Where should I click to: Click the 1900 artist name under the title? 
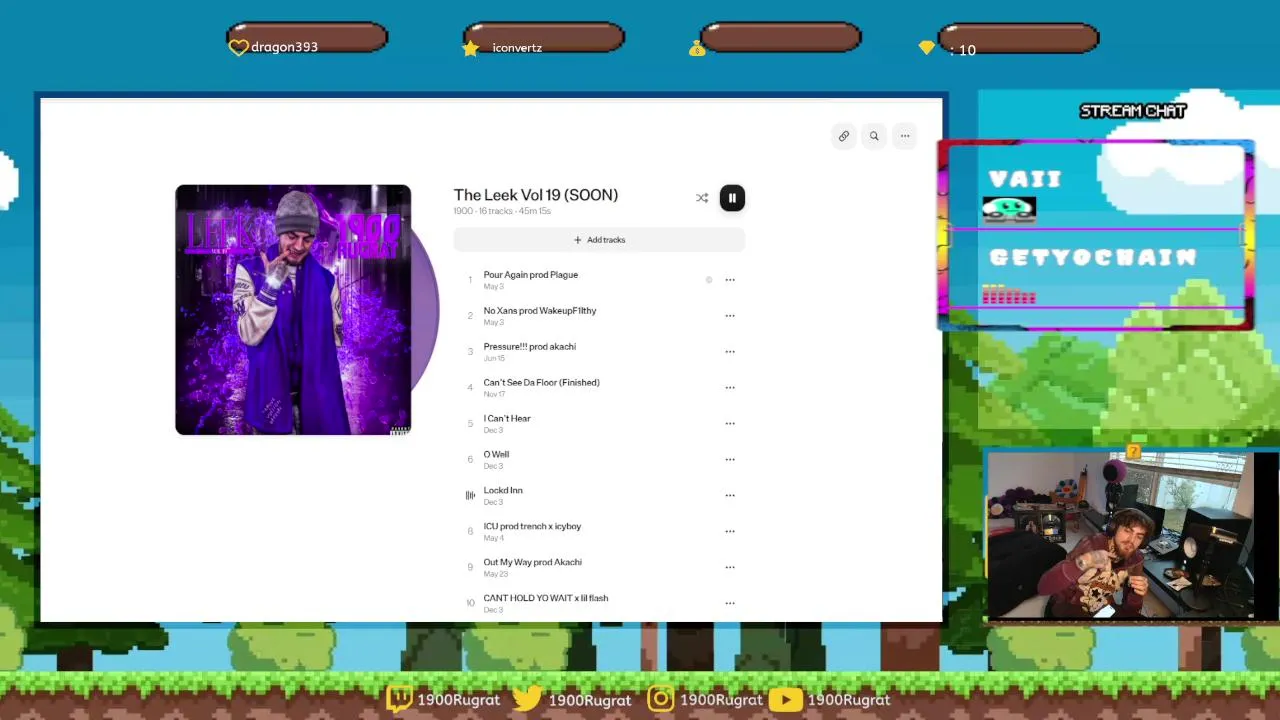point(463,211)
